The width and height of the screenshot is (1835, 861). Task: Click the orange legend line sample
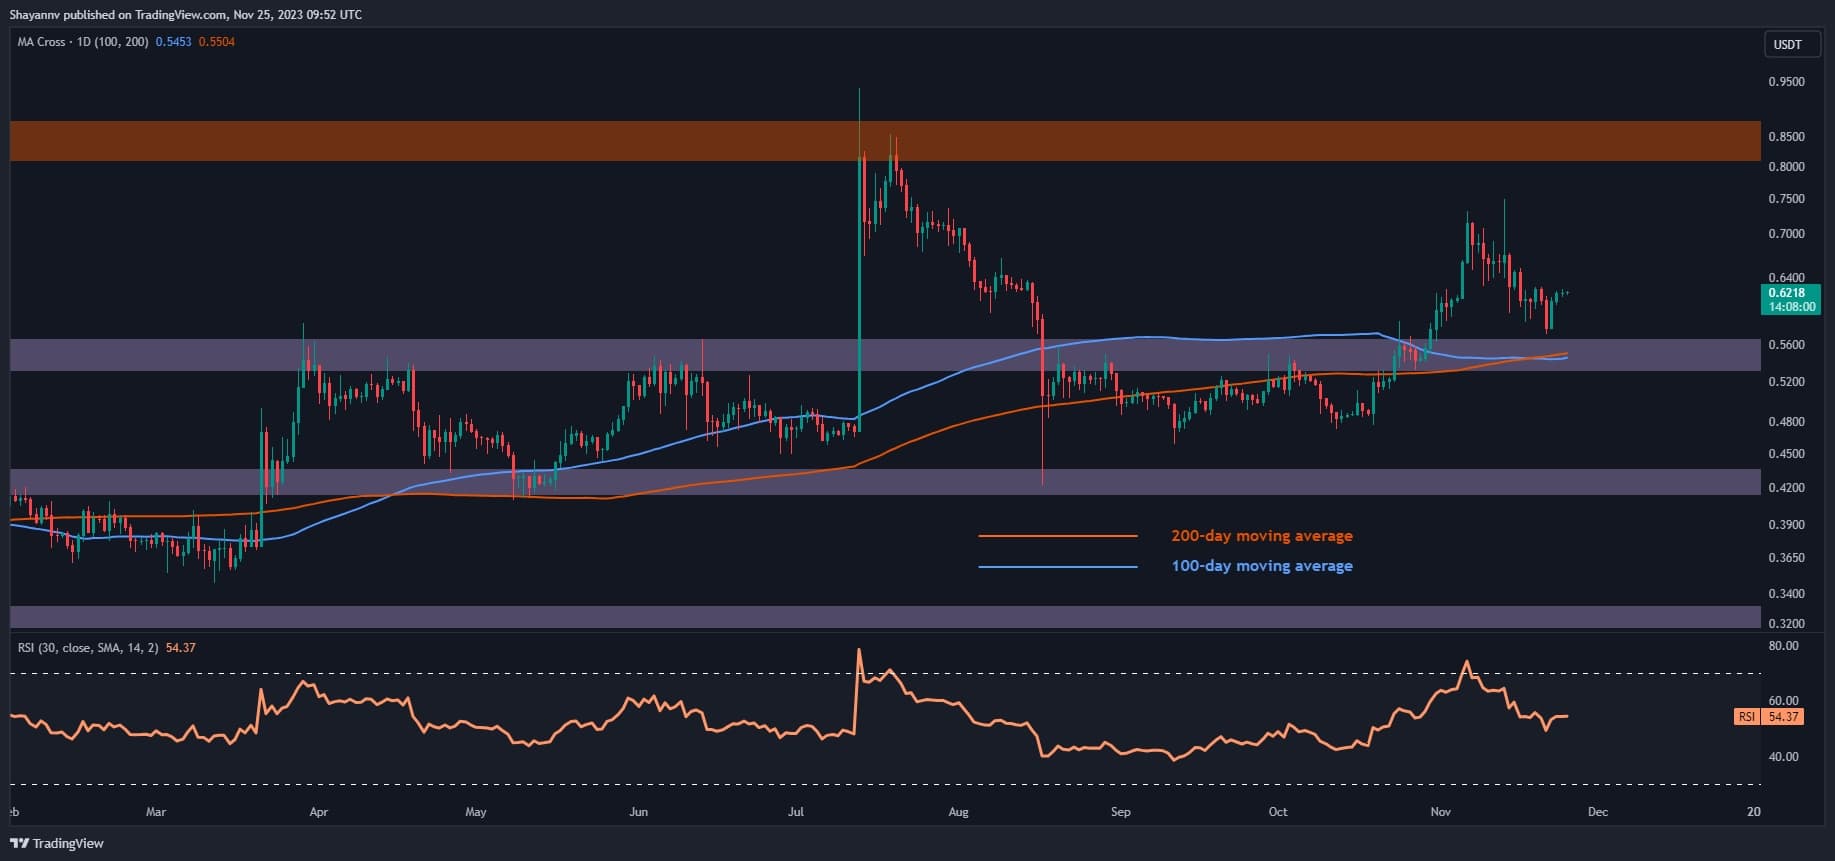[1057, 536]
